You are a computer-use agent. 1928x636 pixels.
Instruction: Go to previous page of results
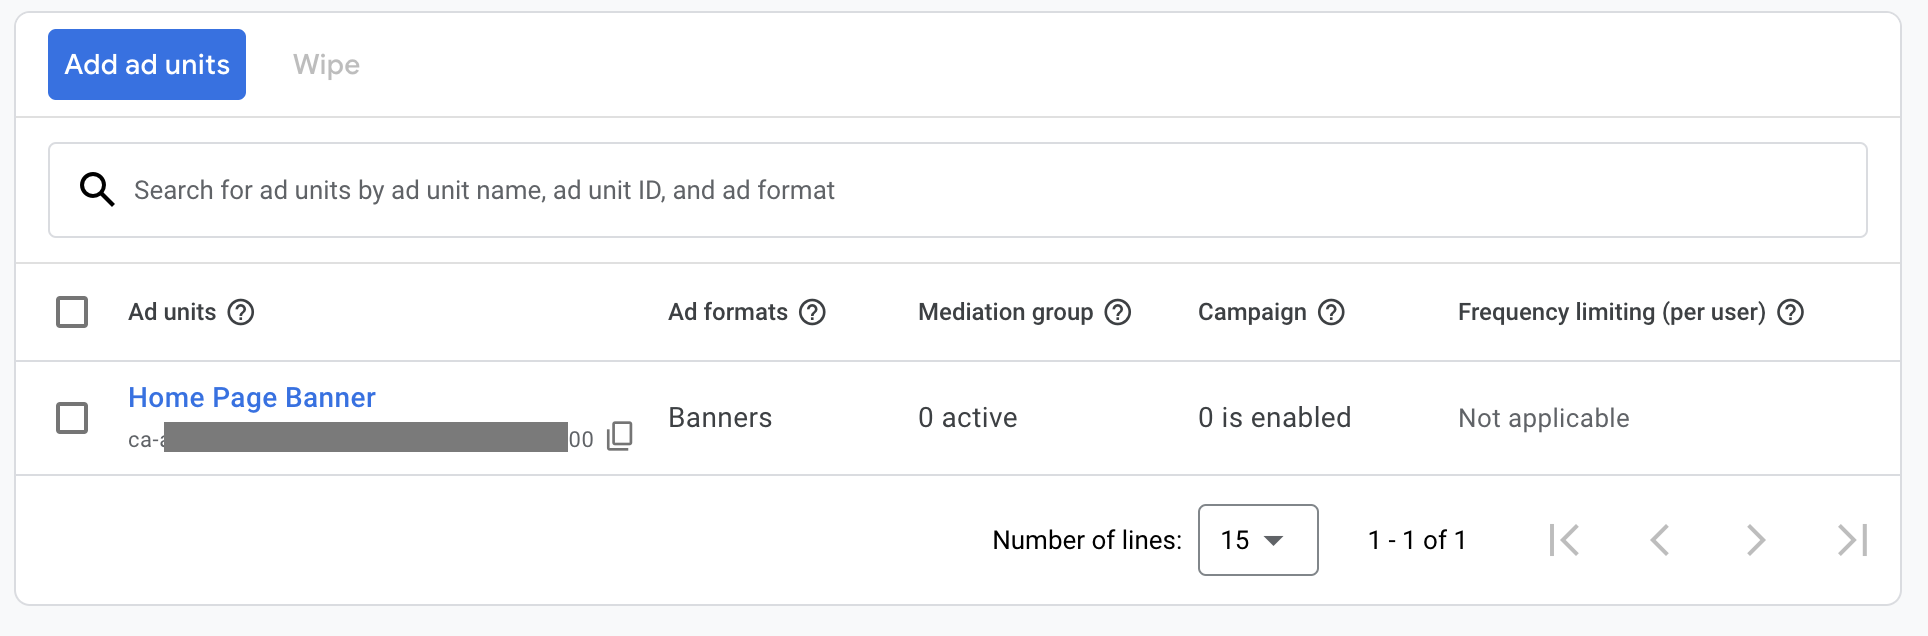click(1660, 540)
